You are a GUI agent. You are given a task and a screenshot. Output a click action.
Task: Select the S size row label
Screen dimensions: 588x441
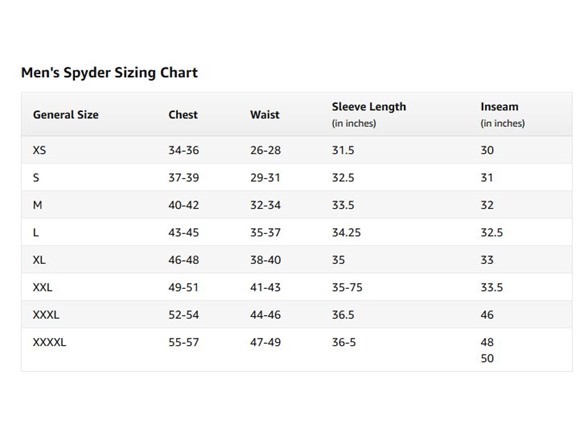point(36,177)
